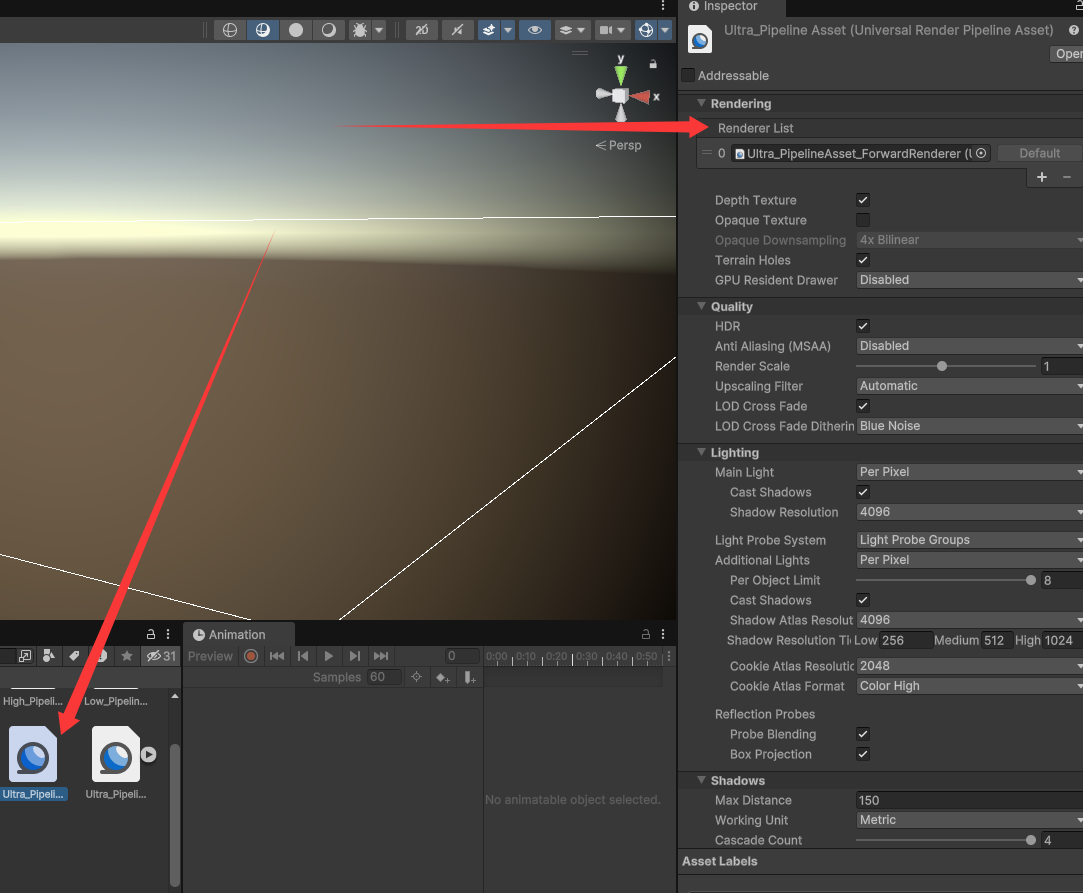Click the add keyframe diamond icon
1083x893 pixels.
click(x=443, y=678)
